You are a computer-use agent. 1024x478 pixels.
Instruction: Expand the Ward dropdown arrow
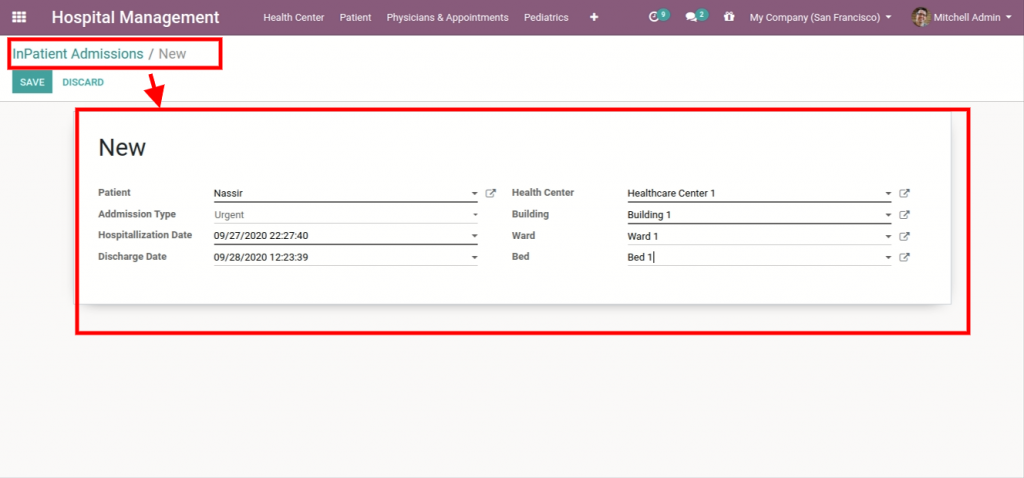pyautogui.click(x=888, y=237)
